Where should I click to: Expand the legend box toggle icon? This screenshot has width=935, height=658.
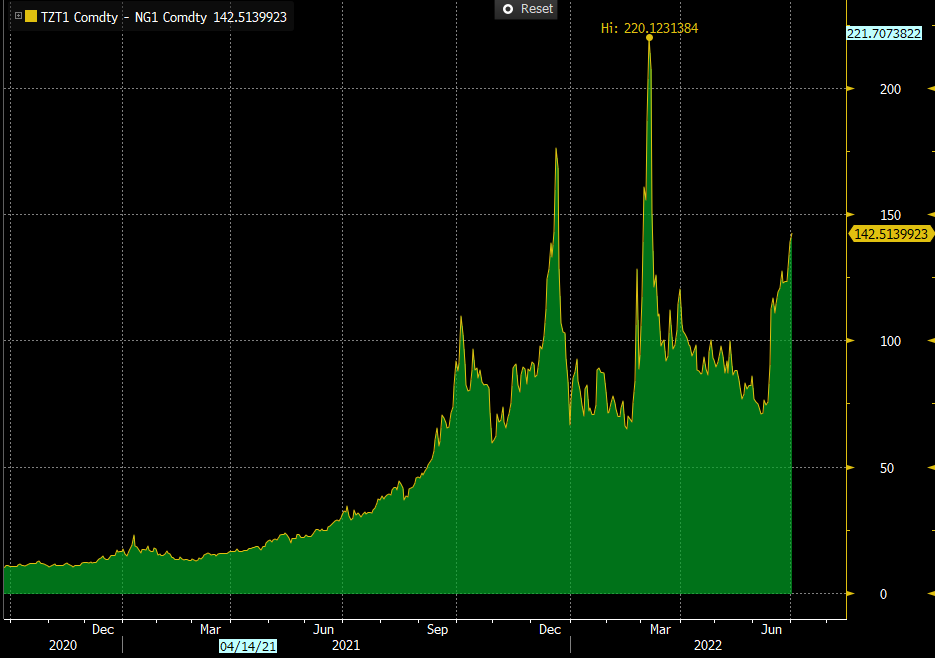[x=18, y=16]
